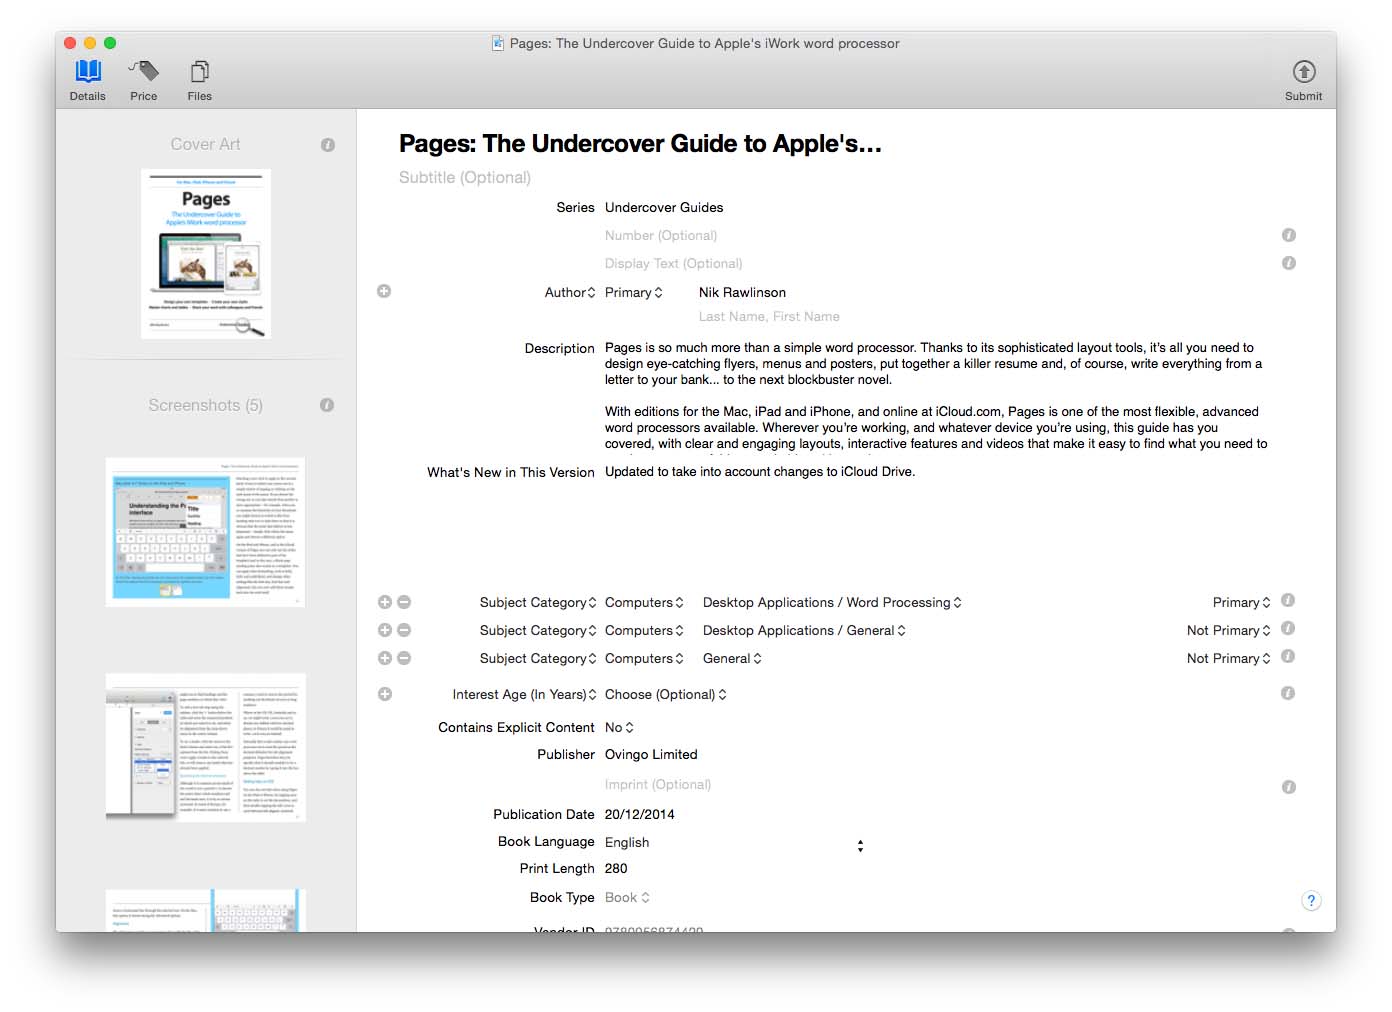
Task: Click the document icon in title bar
Action: (498, 43)
